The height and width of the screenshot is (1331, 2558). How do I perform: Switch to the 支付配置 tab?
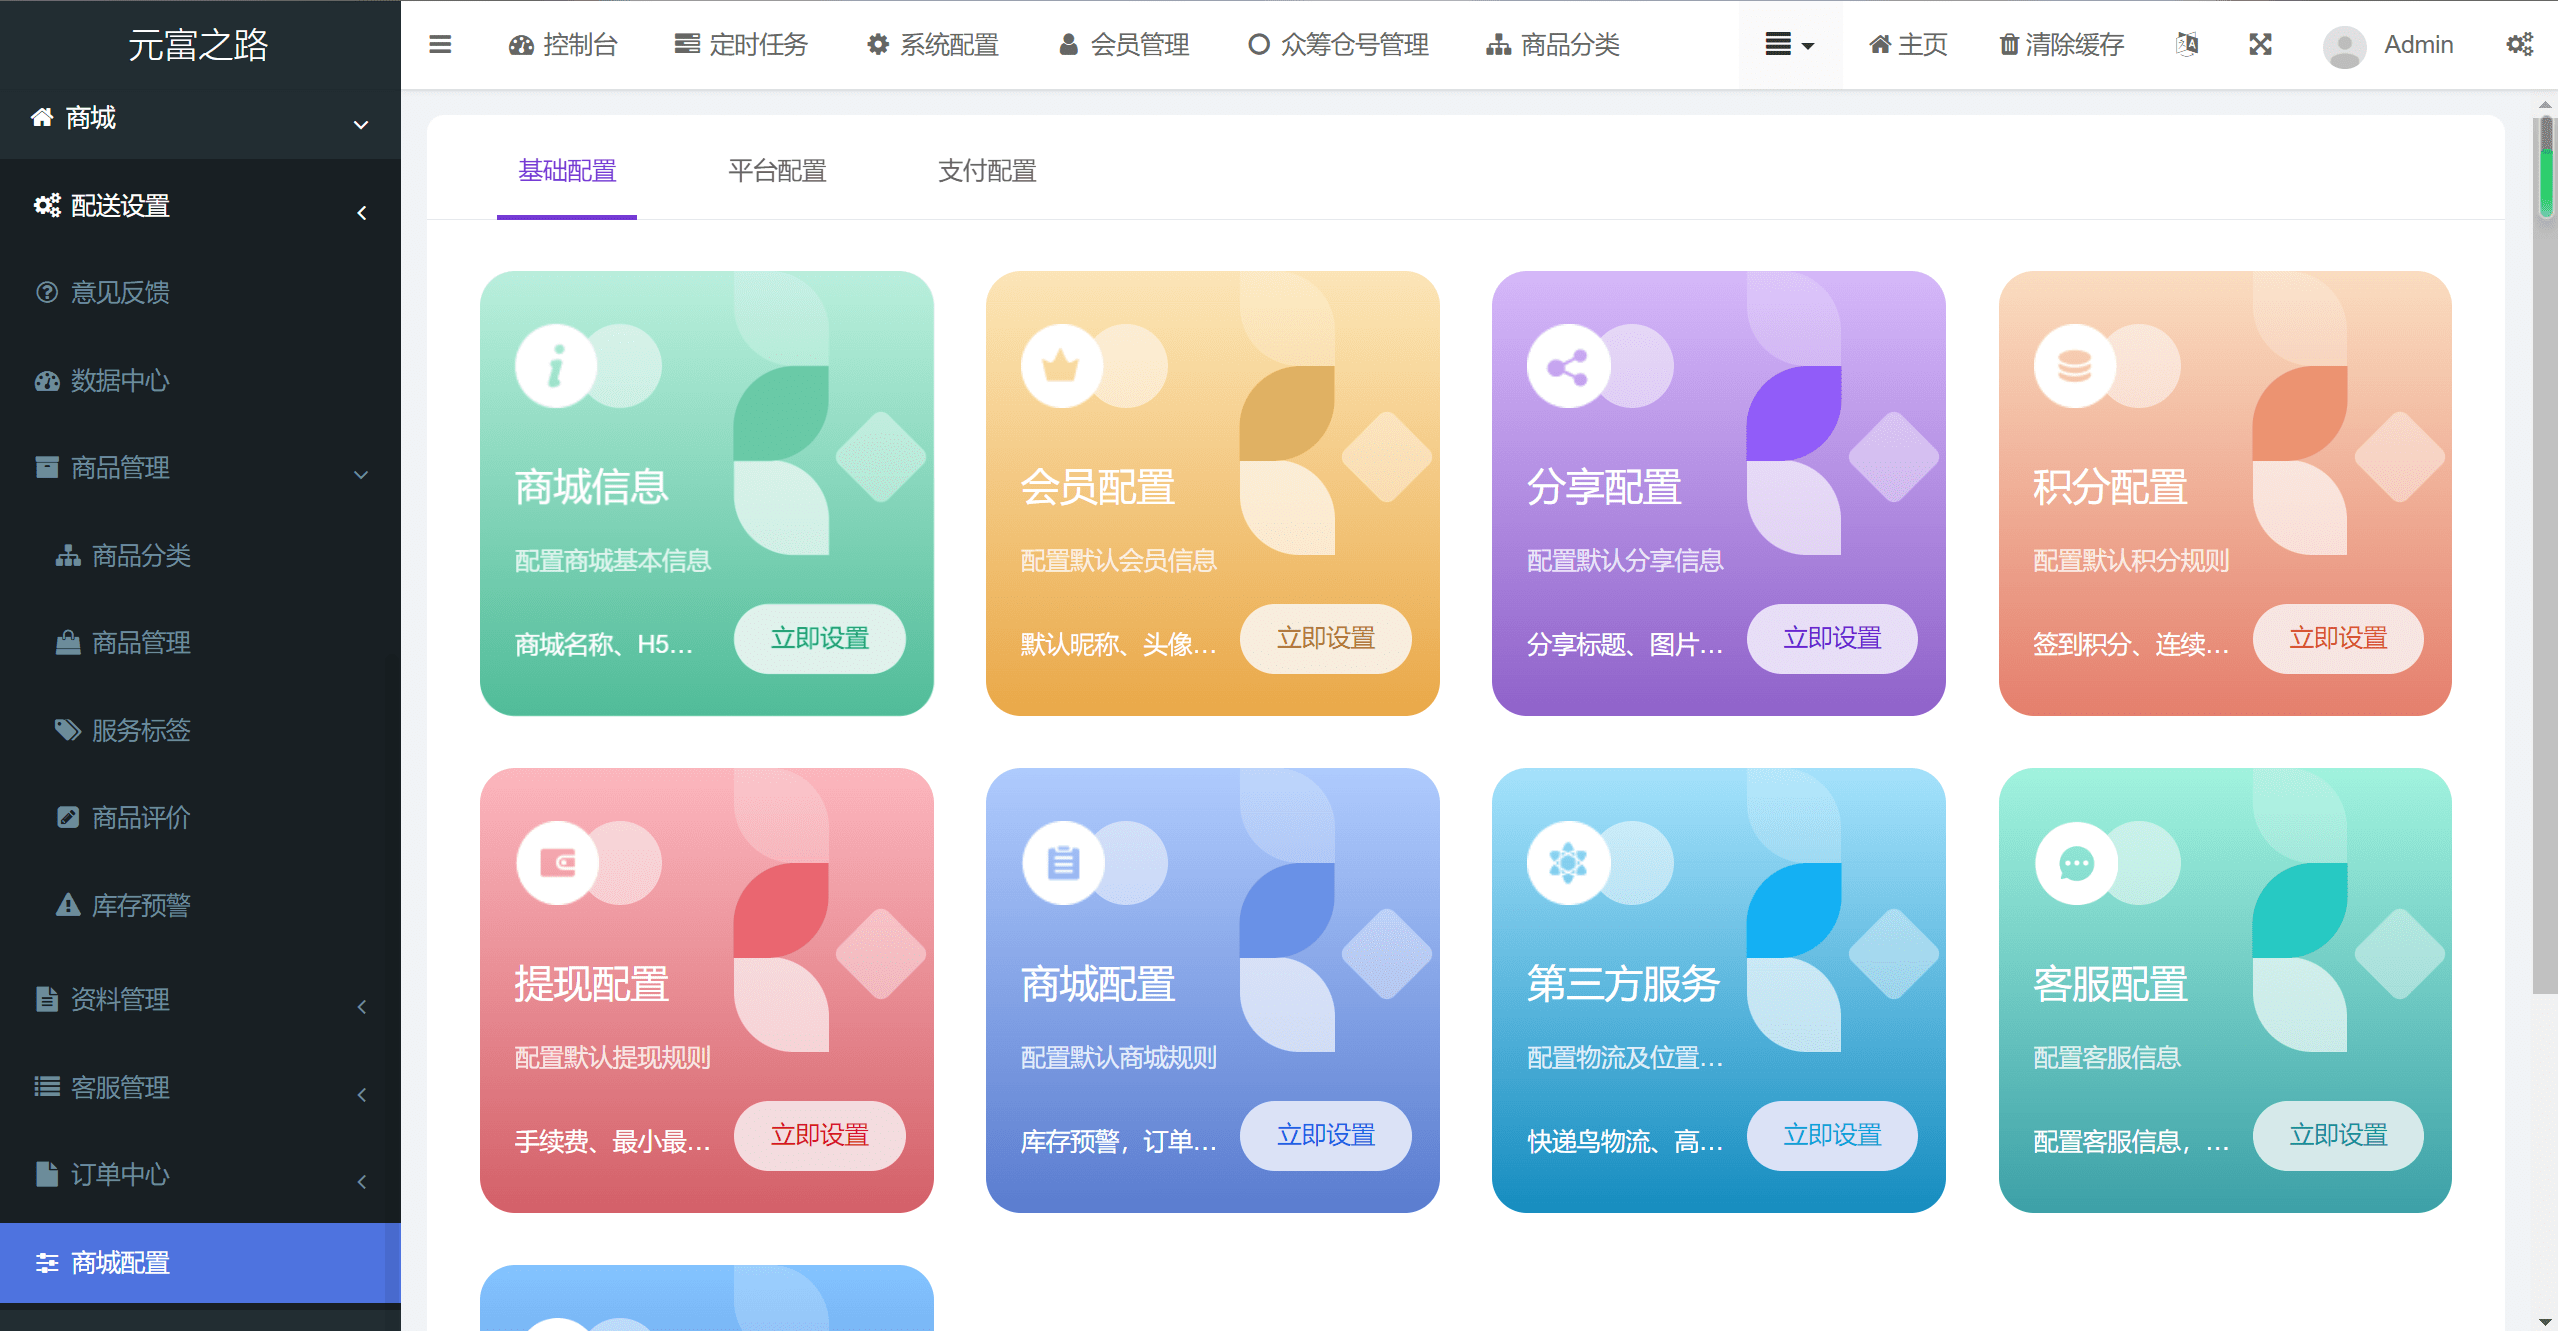click(x=986, y=171)
